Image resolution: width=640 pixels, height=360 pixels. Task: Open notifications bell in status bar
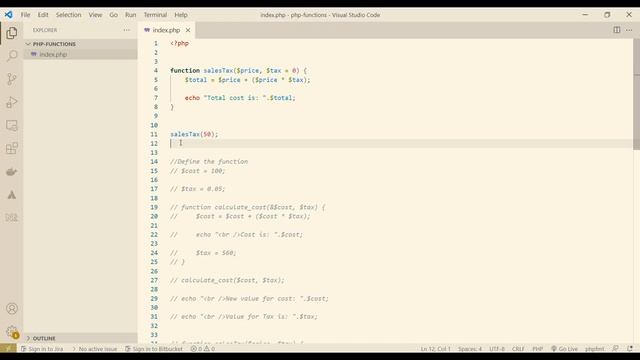coord(630,349)
